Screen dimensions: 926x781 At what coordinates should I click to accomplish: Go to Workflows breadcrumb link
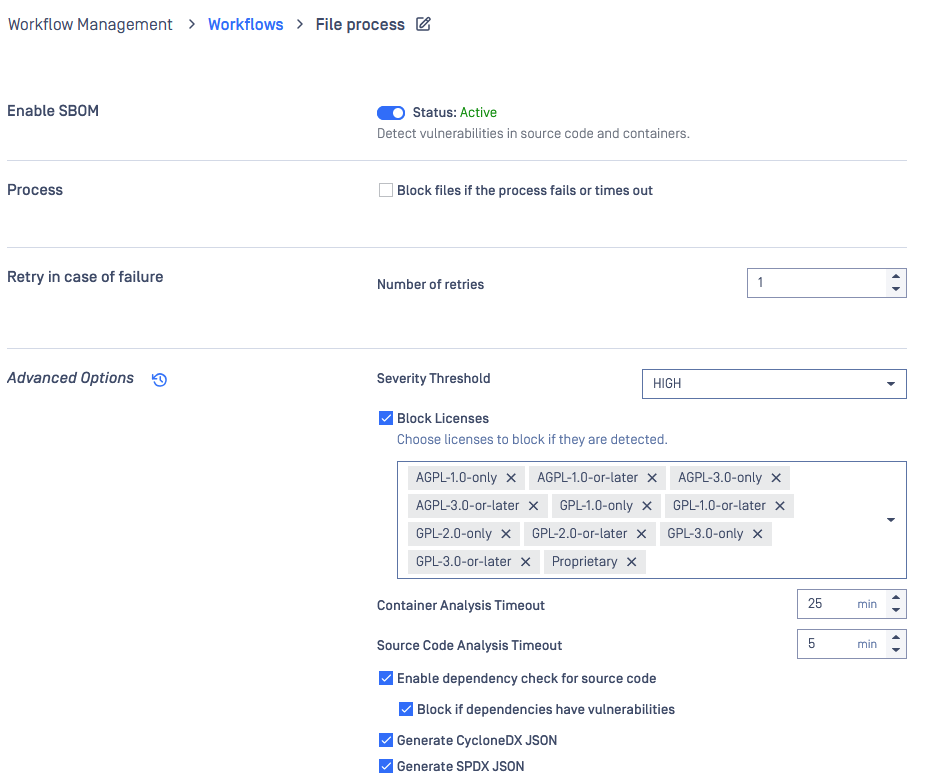245,24
